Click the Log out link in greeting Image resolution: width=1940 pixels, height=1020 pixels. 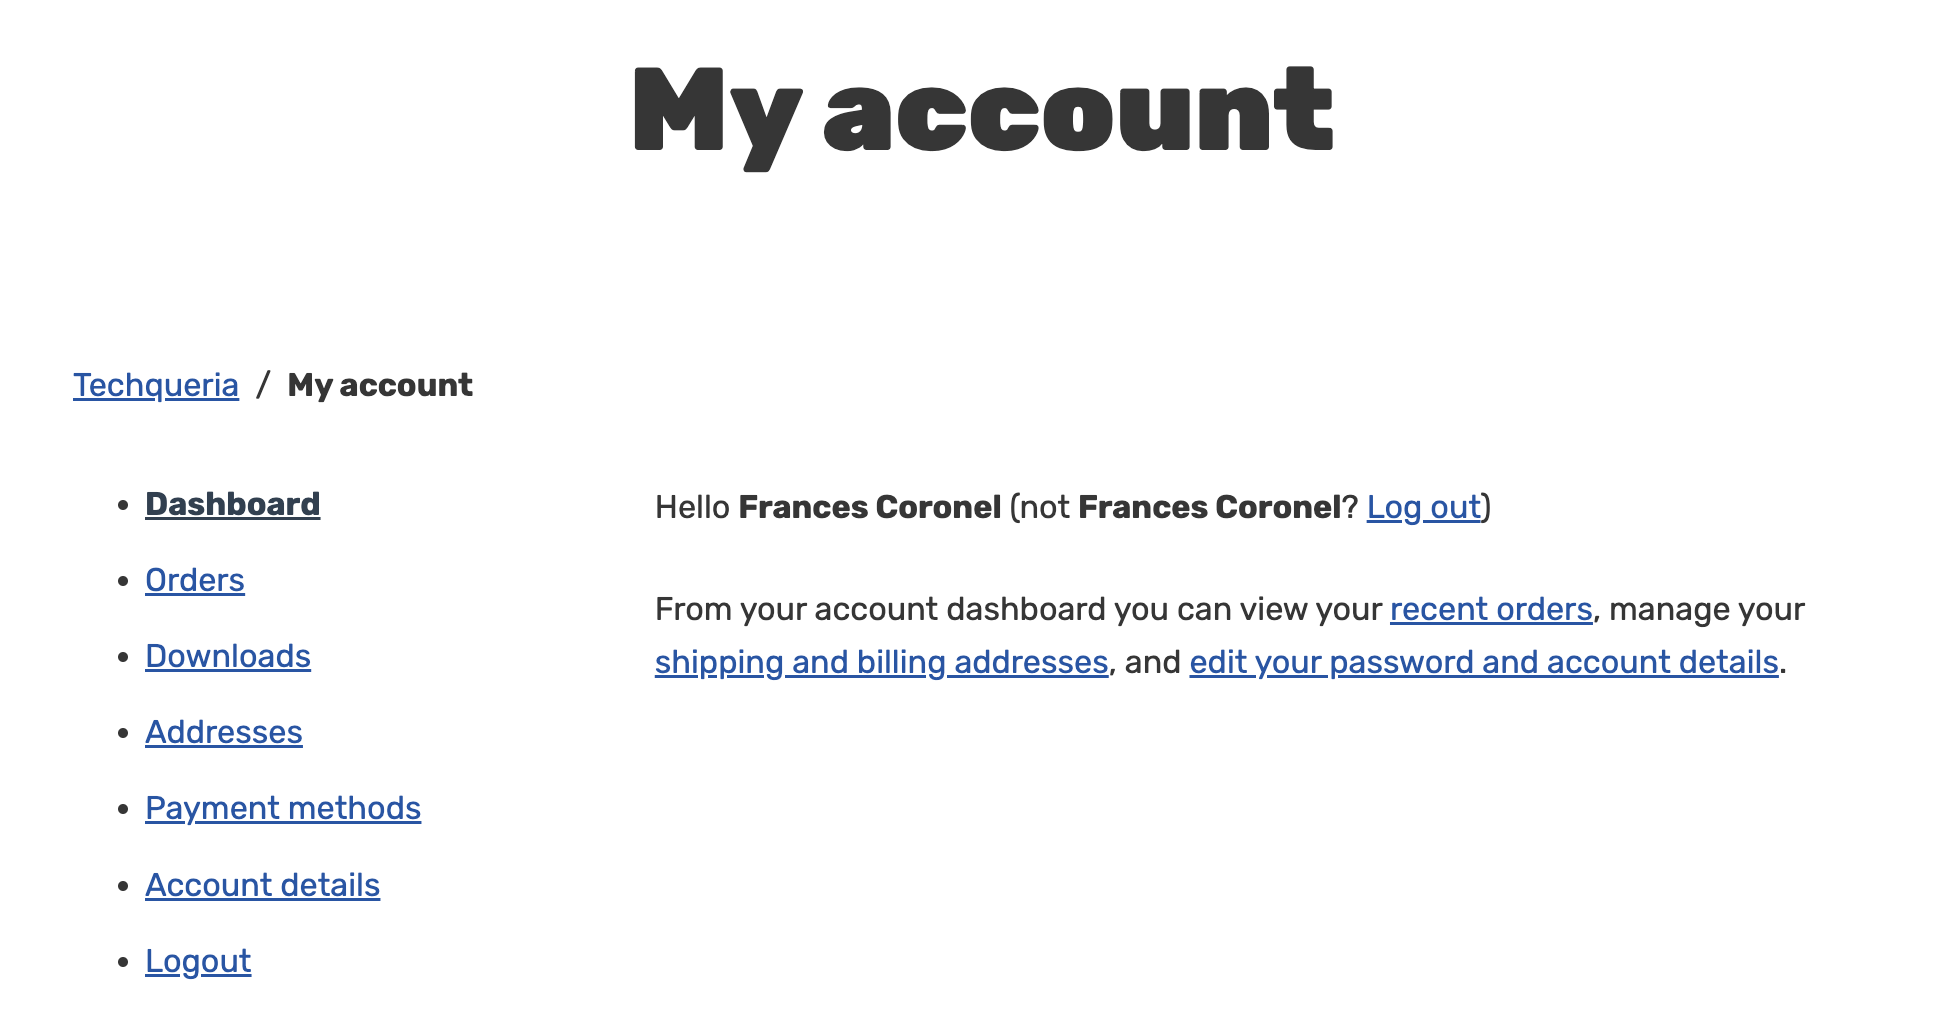1423,507
